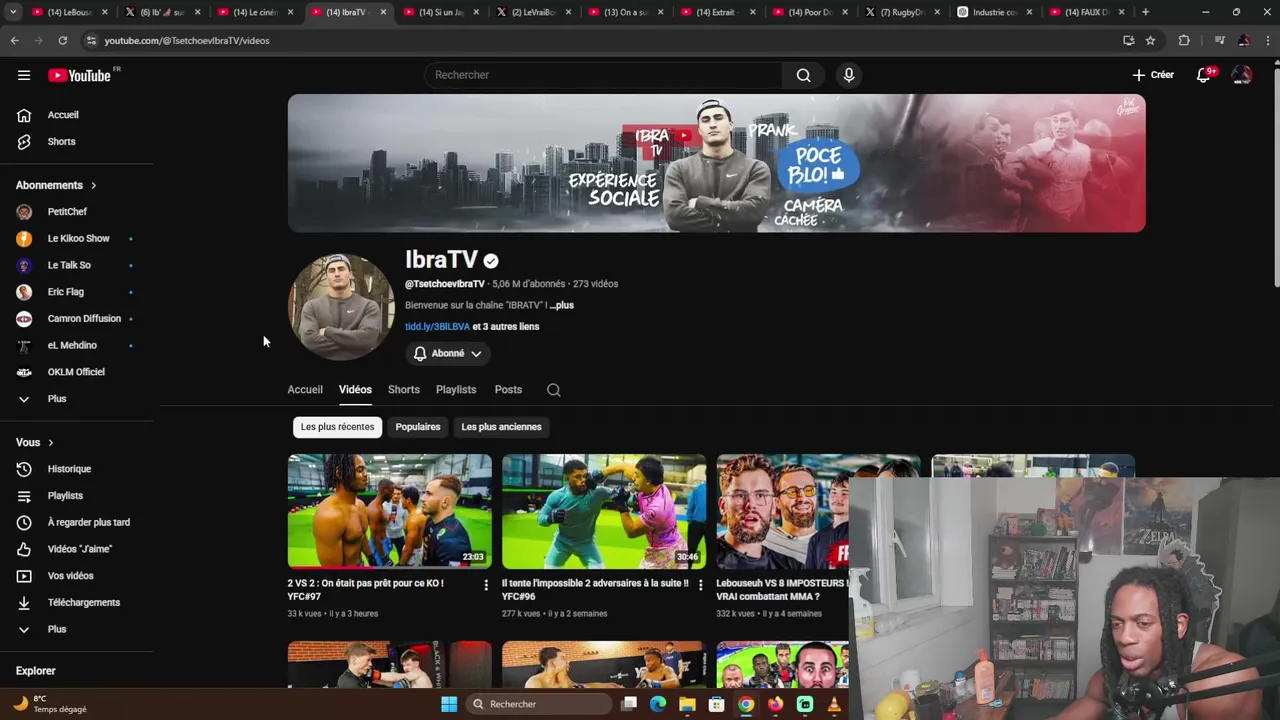Open the tidd.ly/3BlLBVA link
The height and width of the screenshot is (720, 1280).
[x=437, y=327]
